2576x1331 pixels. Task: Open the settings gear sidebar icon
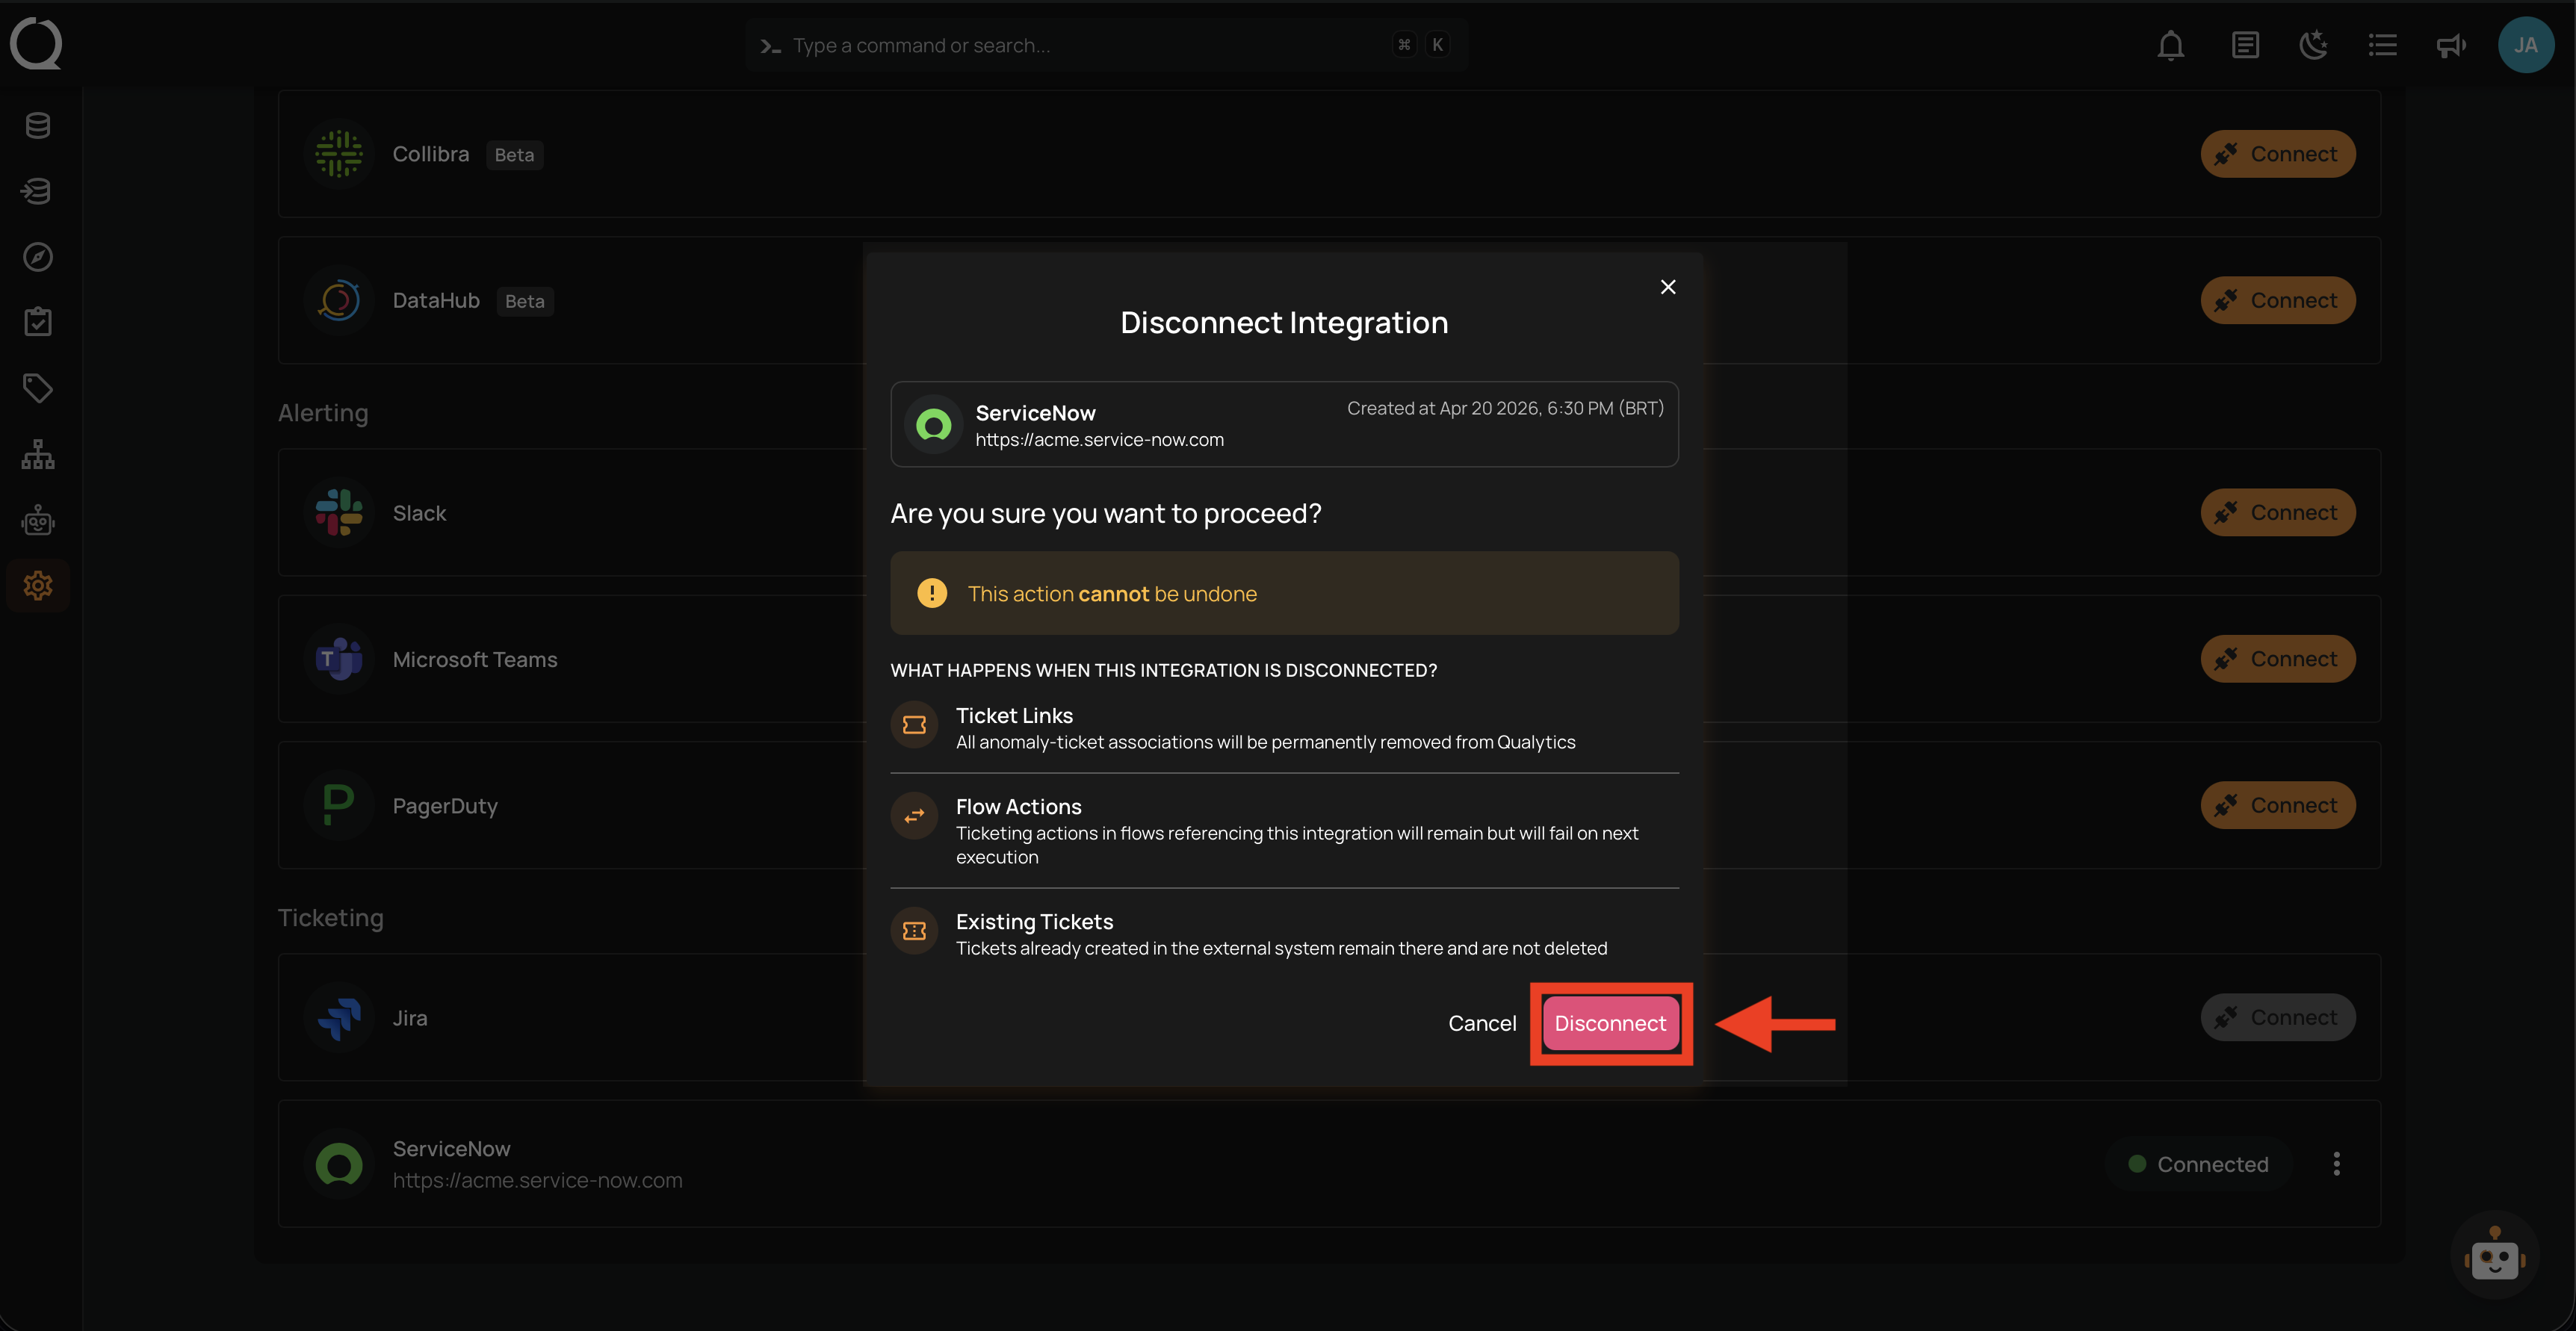pos(38,586)
